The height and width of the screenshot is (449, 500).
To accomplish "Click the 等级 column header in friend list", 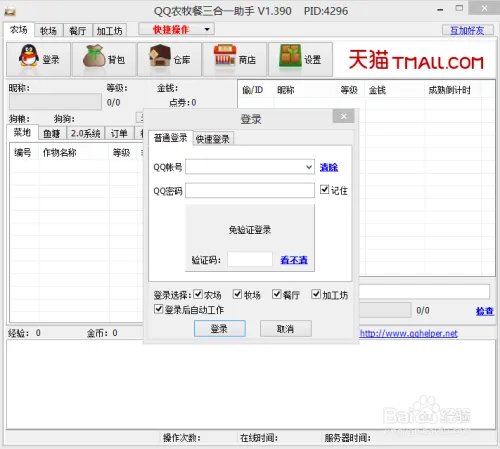I will coord(349,90).
